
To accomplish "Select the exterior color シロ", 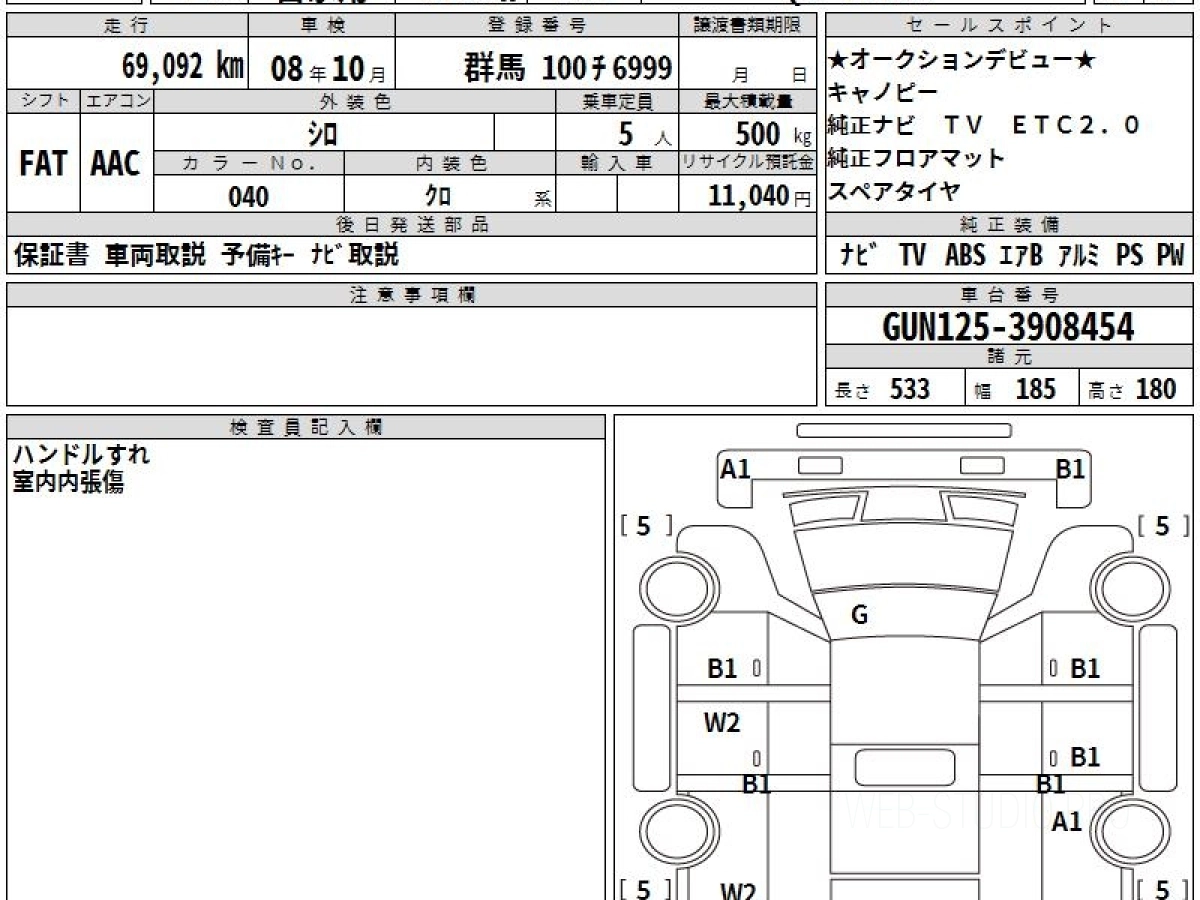I will [x=323, y=133].
